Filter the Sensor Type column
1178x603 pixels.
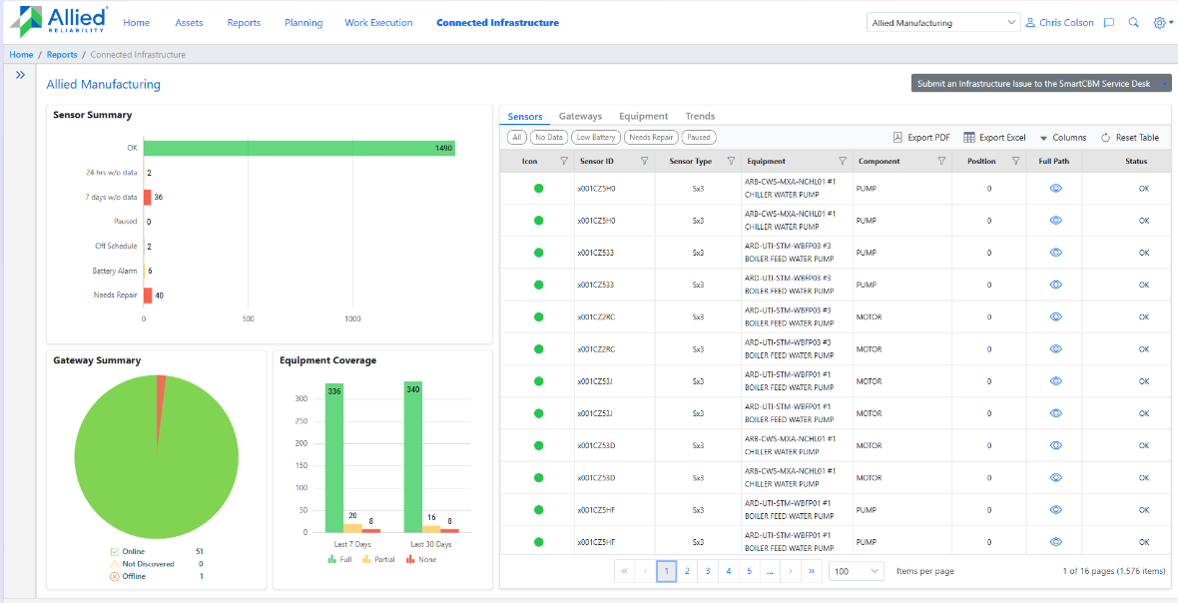point(731,161)
